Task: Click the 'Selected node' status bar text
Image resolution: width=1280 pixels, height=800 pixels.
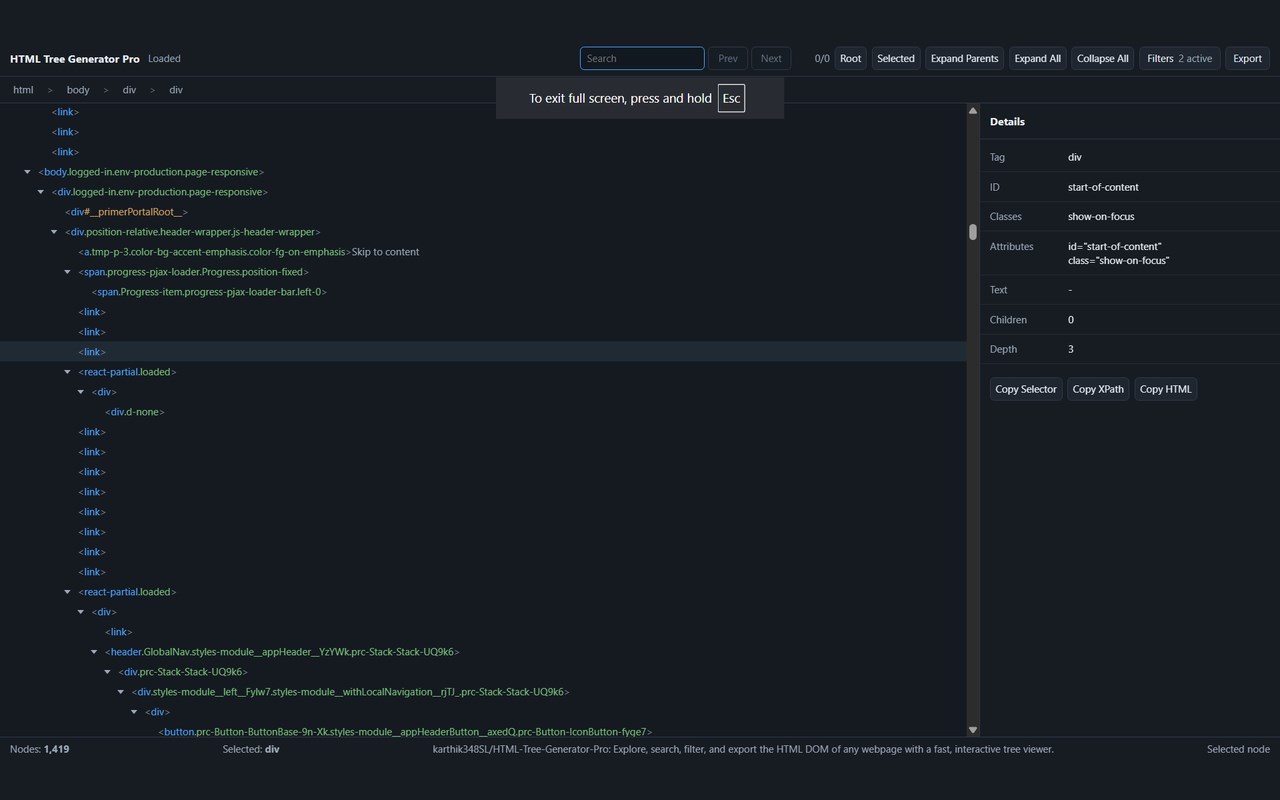Action: [x=1238, y=749]
